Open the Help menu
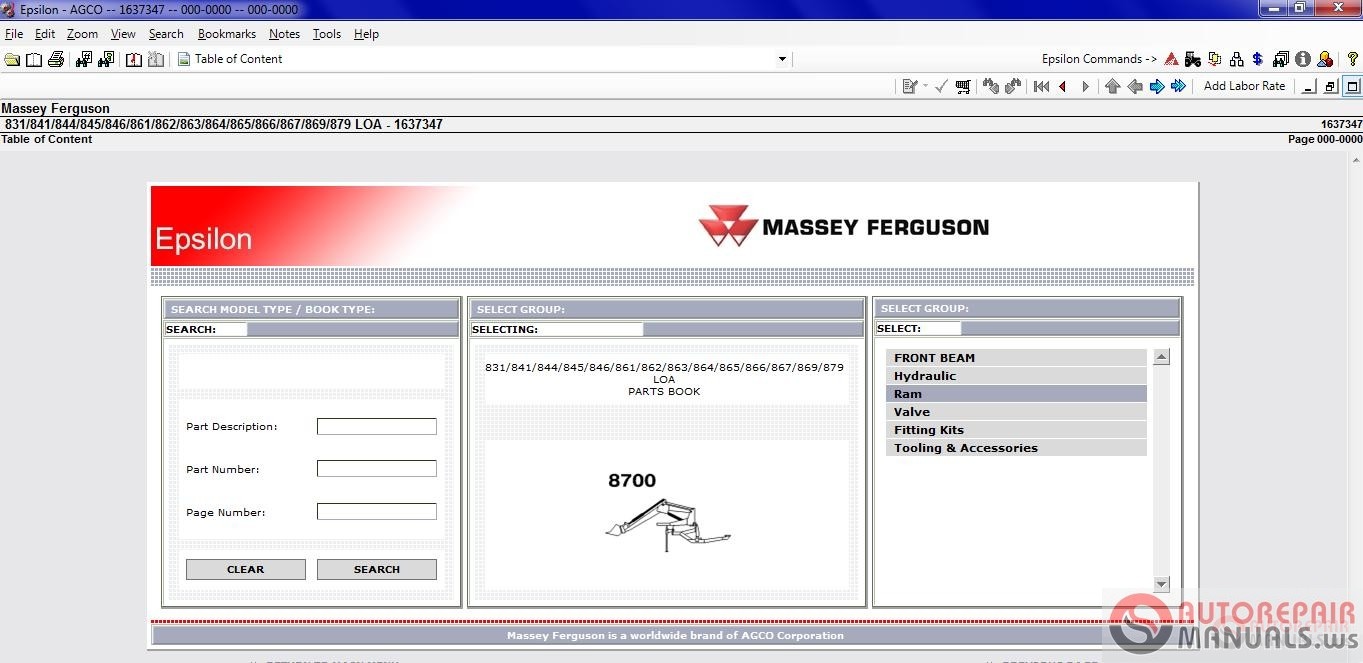The width and height of the screenshot is (1363, 663). coord(367,34)
